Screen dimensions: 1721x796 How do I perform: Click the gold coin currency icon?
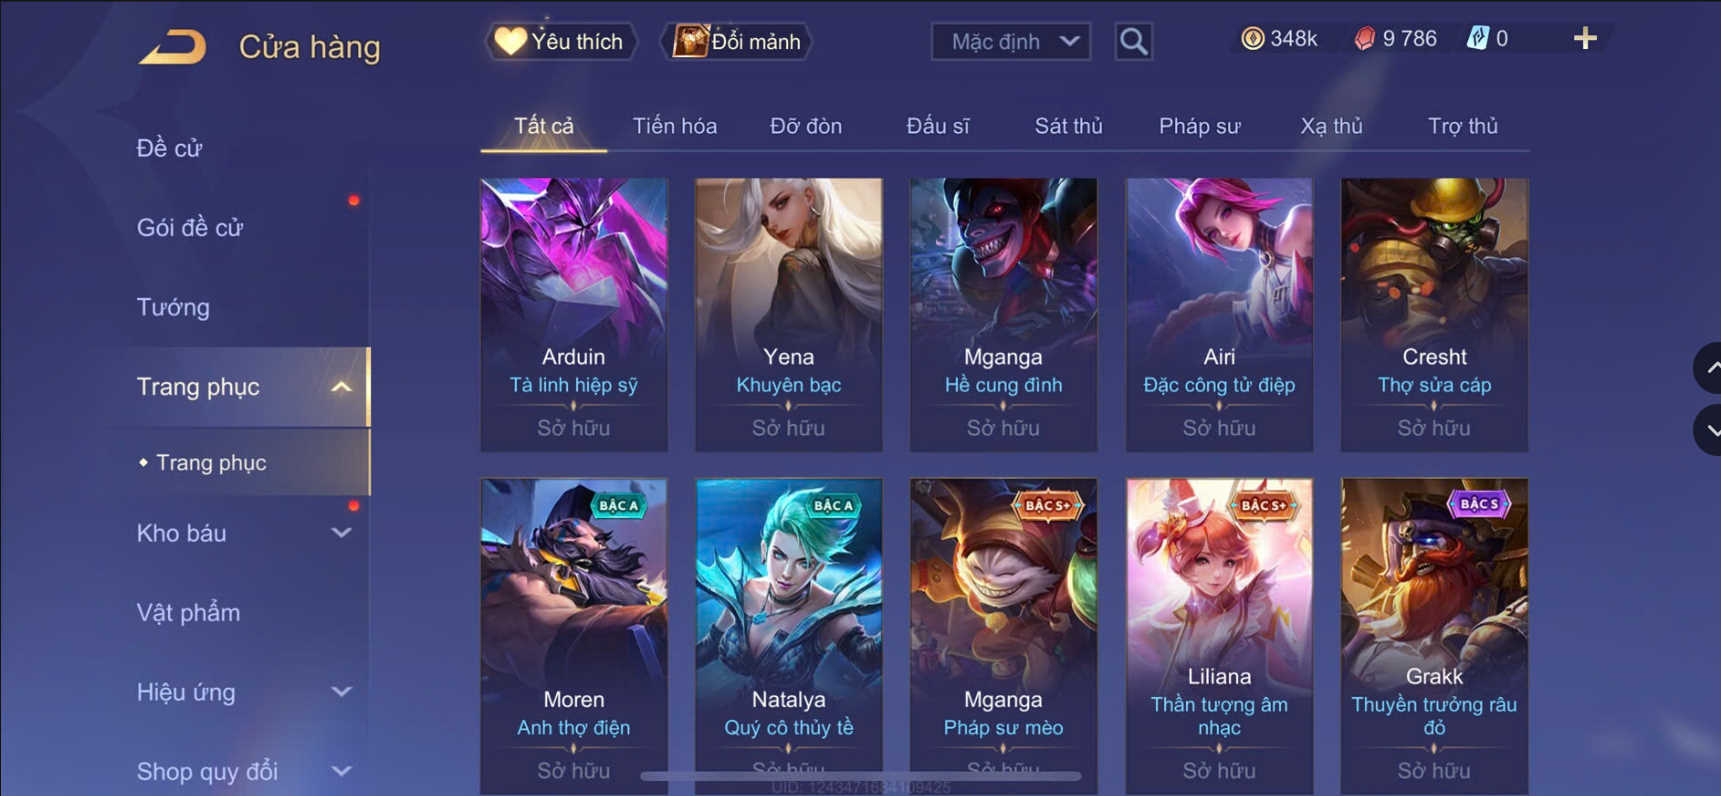pos(1252,38)
